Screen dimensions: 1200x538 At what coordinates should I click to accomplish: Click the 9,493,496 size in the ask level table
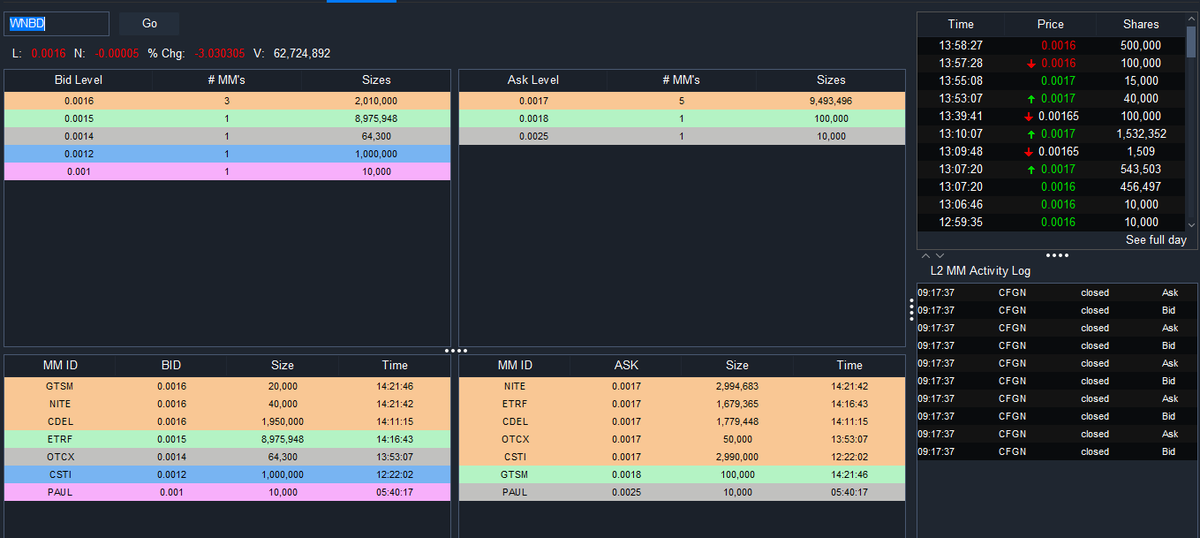831,101
